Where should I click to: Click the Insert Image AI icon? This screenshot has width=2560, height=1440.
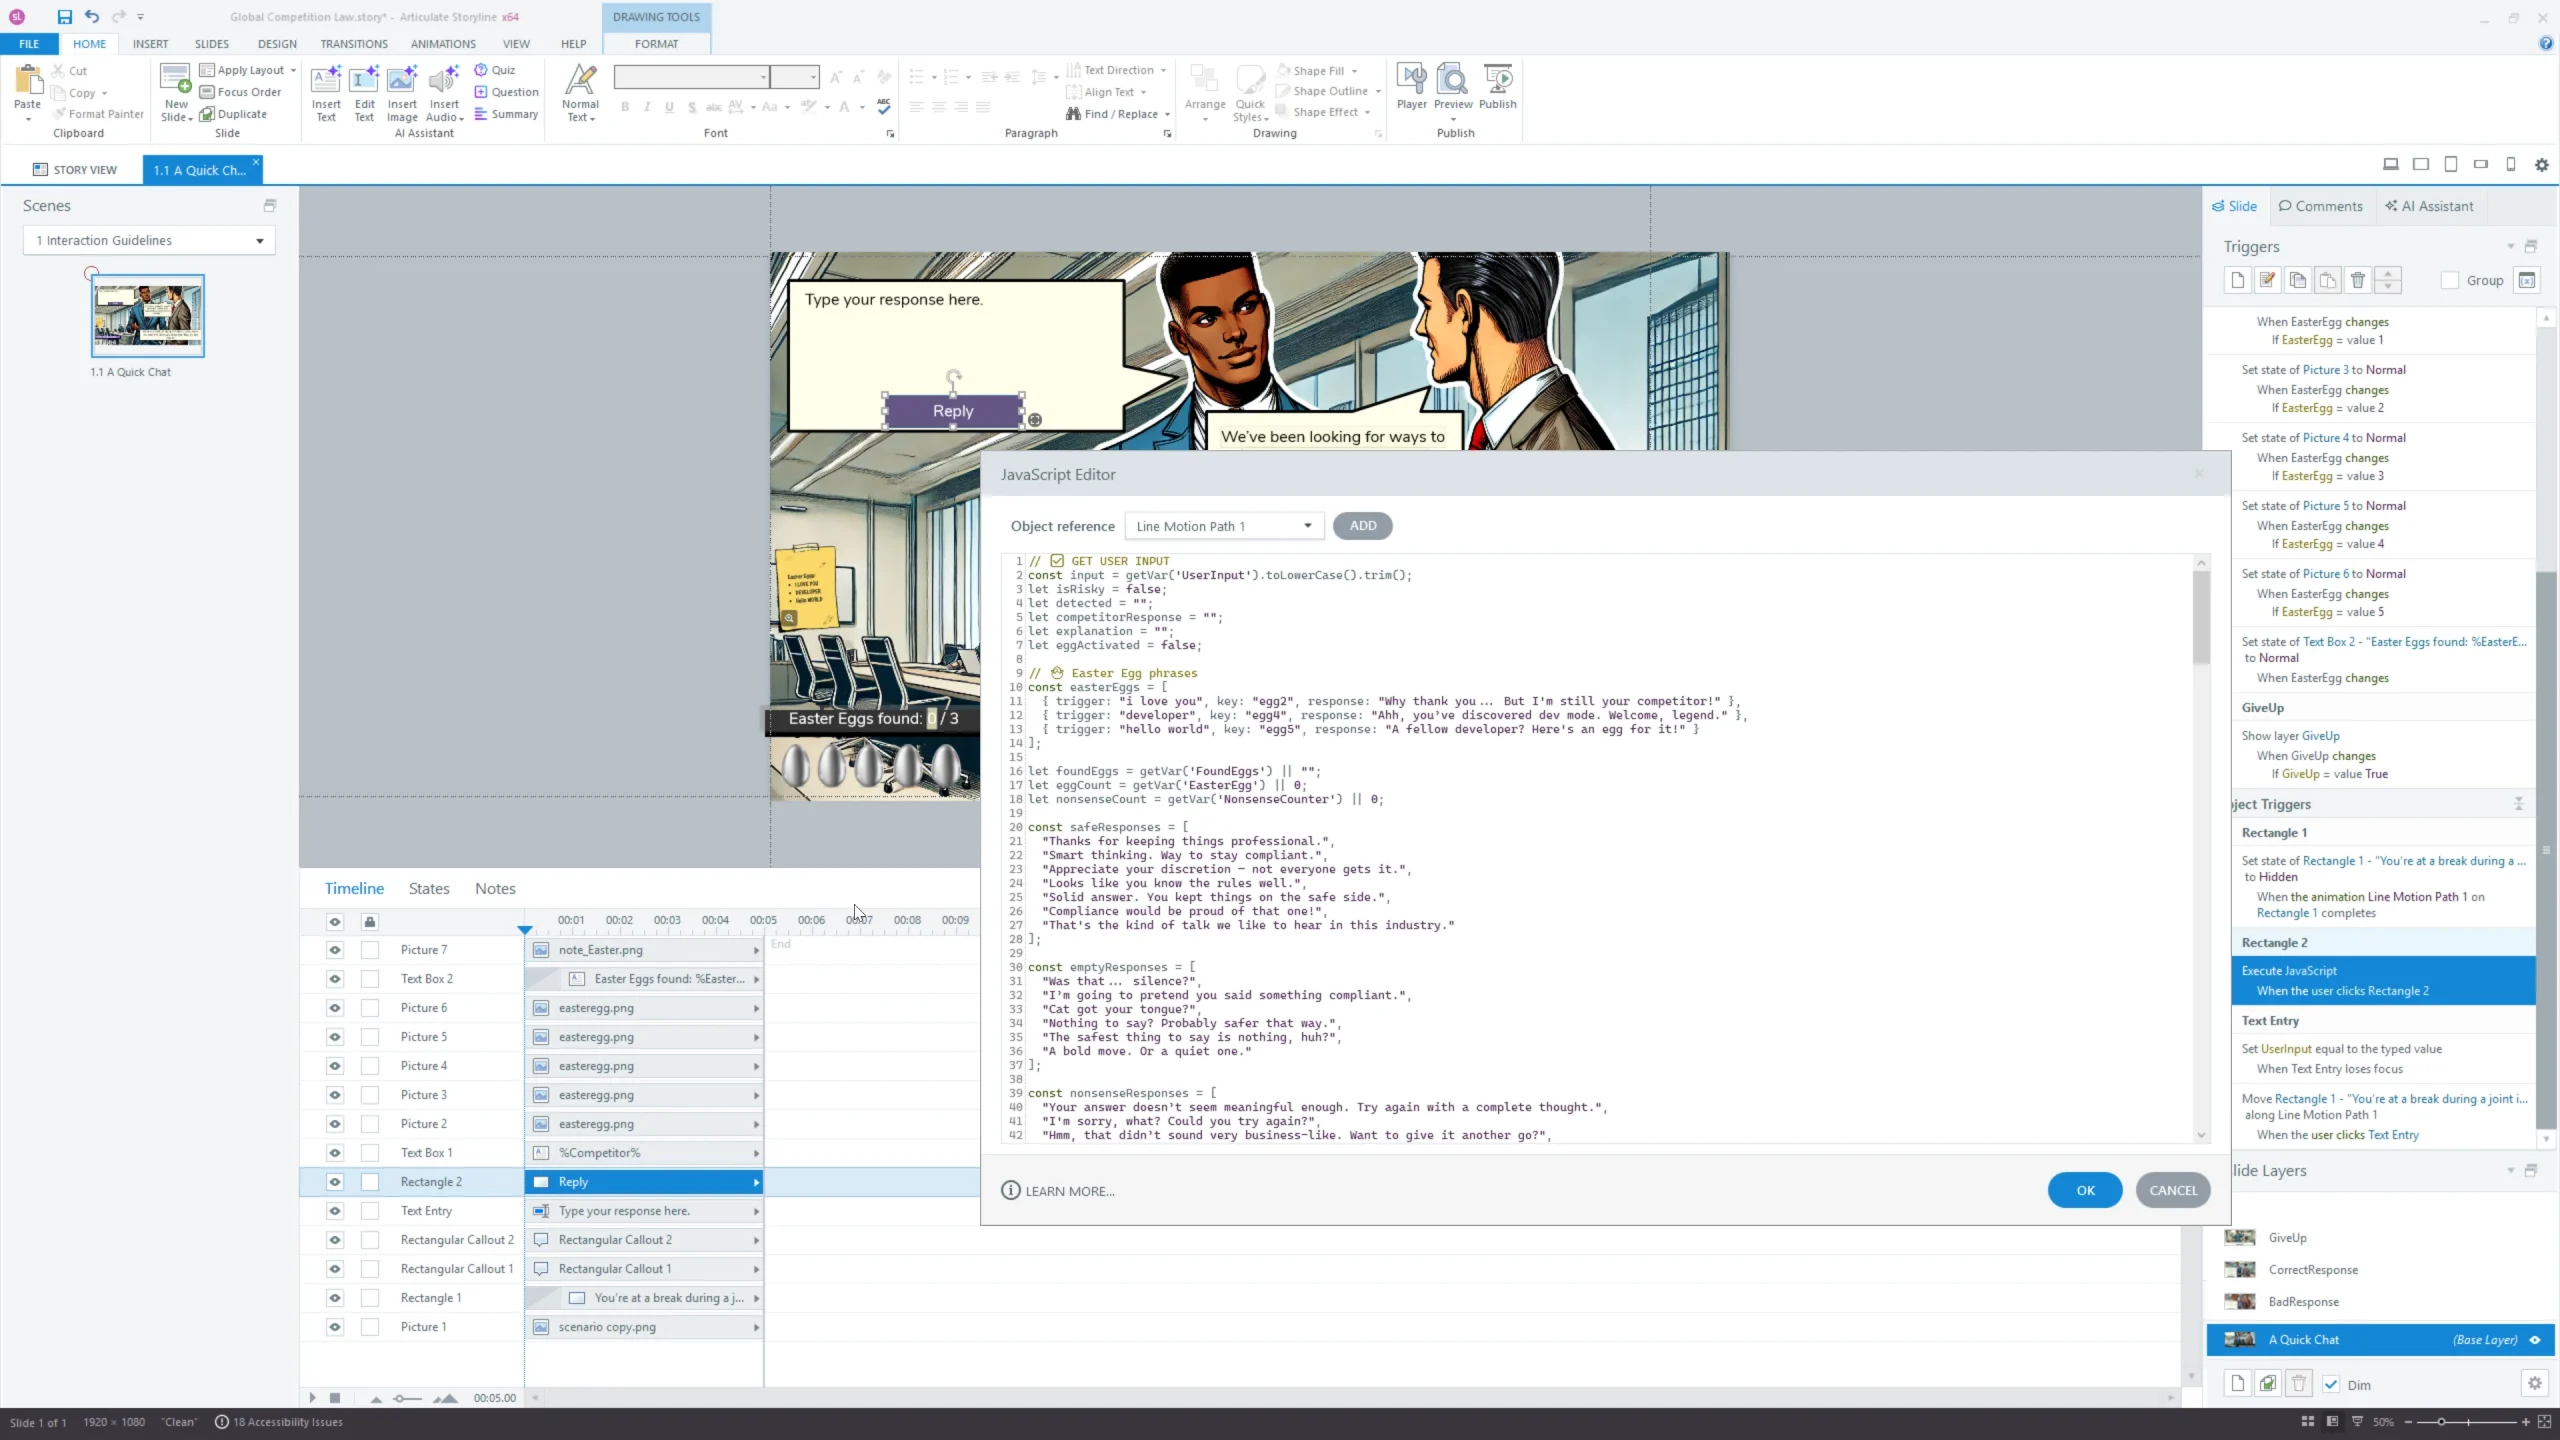[402, 80]
